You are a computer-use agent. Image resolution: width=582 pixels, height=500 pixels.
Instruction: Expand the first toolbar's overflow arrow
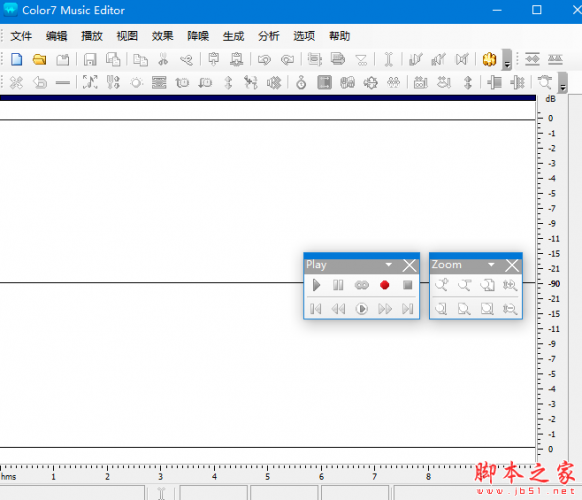(x=507, y=60)
